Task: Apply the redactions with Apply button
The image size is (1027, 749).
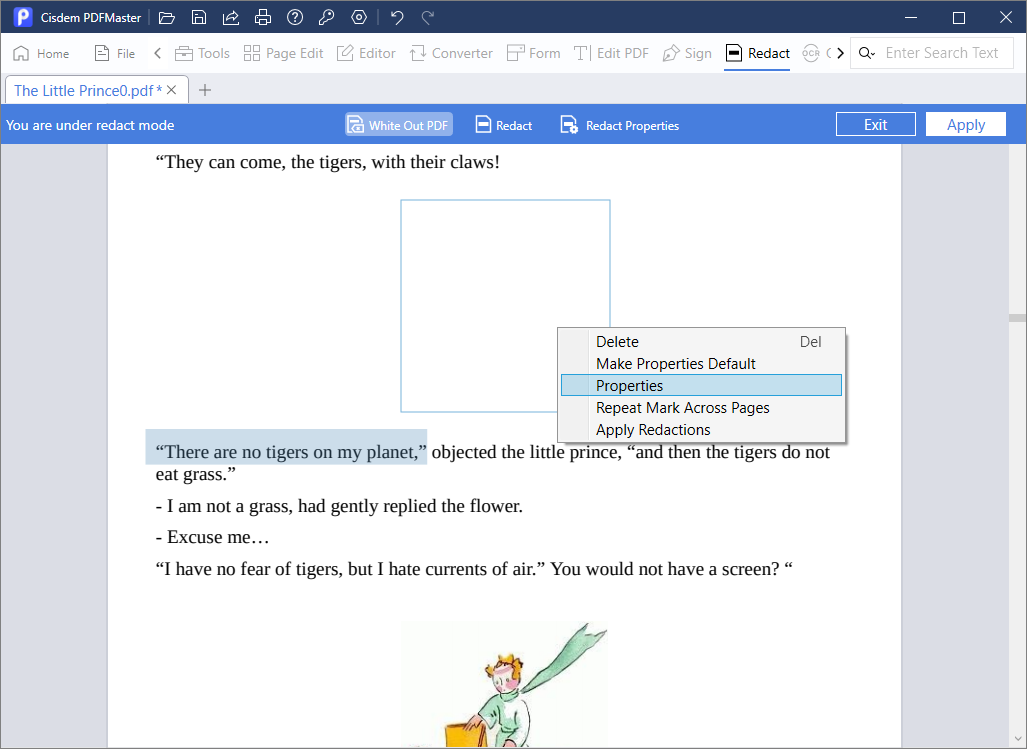Action: tap(966, 124)
